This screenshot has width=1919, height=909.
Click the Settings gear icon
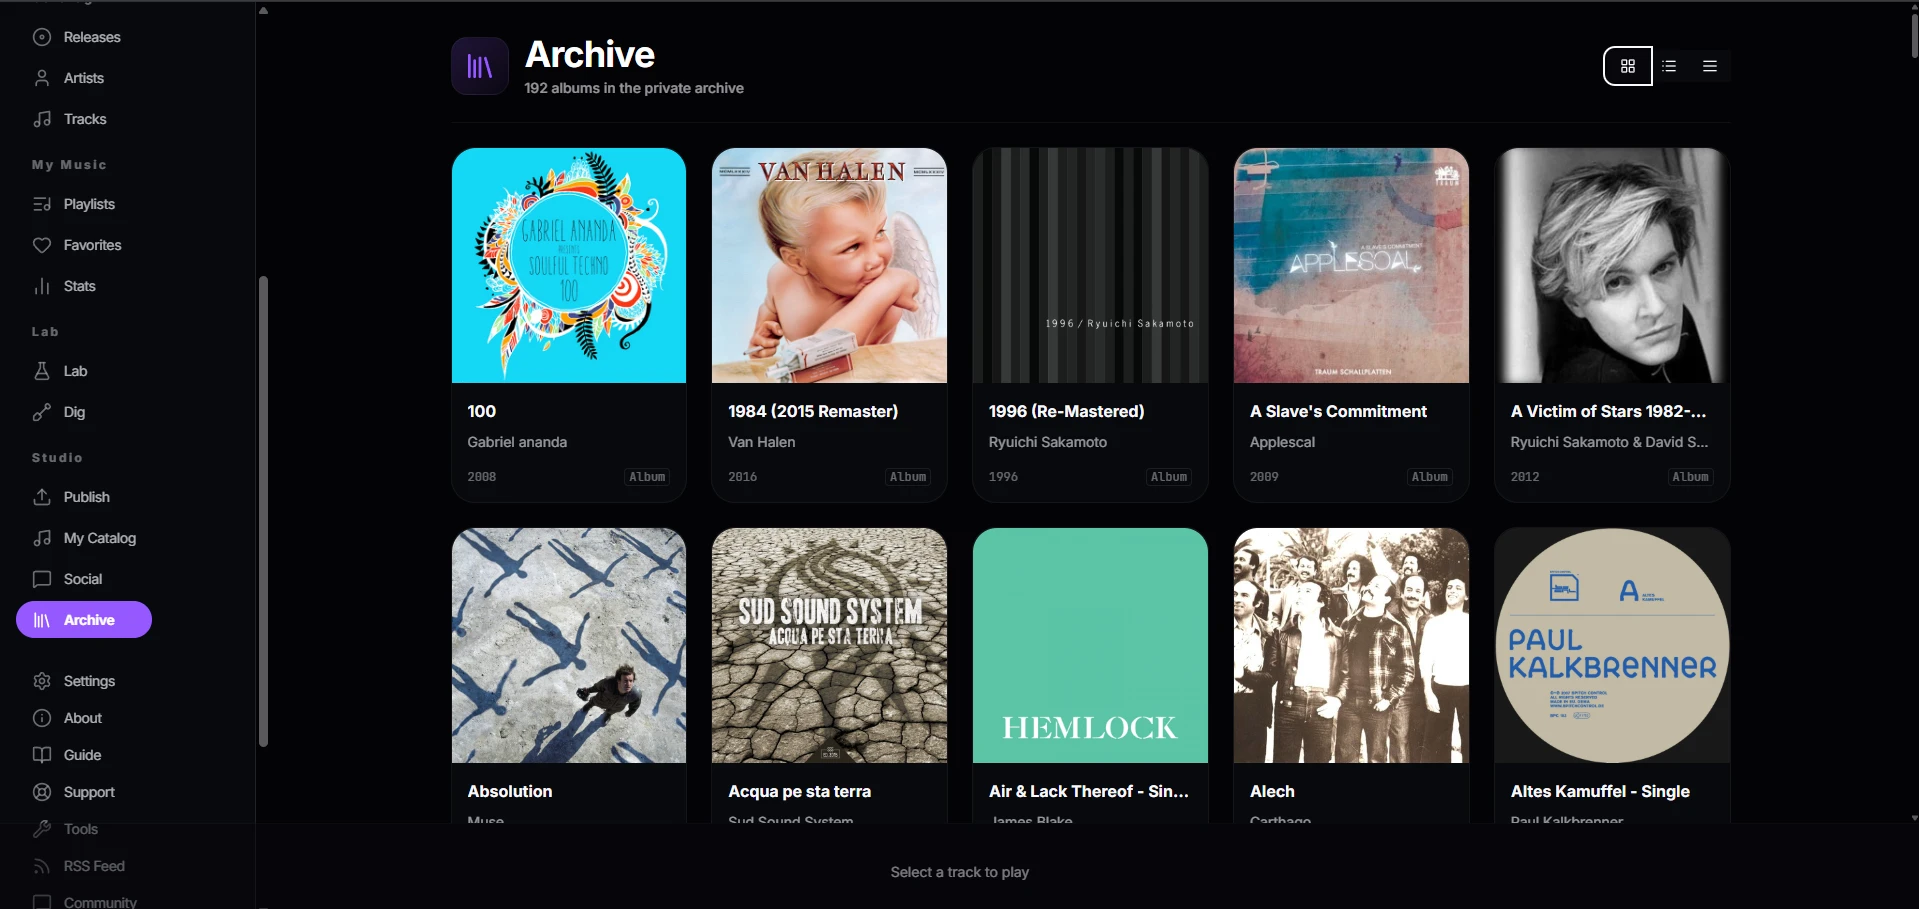point(42,681)
